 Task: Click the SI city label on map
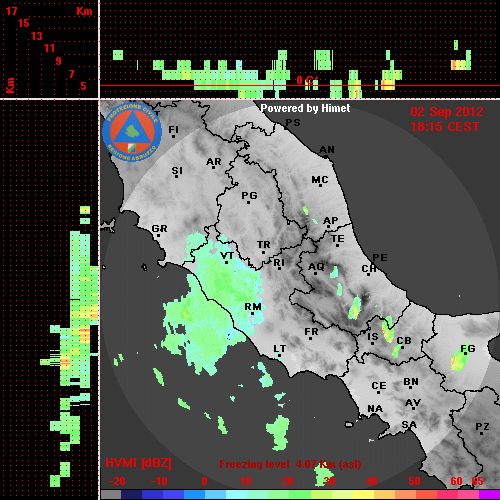177,171
